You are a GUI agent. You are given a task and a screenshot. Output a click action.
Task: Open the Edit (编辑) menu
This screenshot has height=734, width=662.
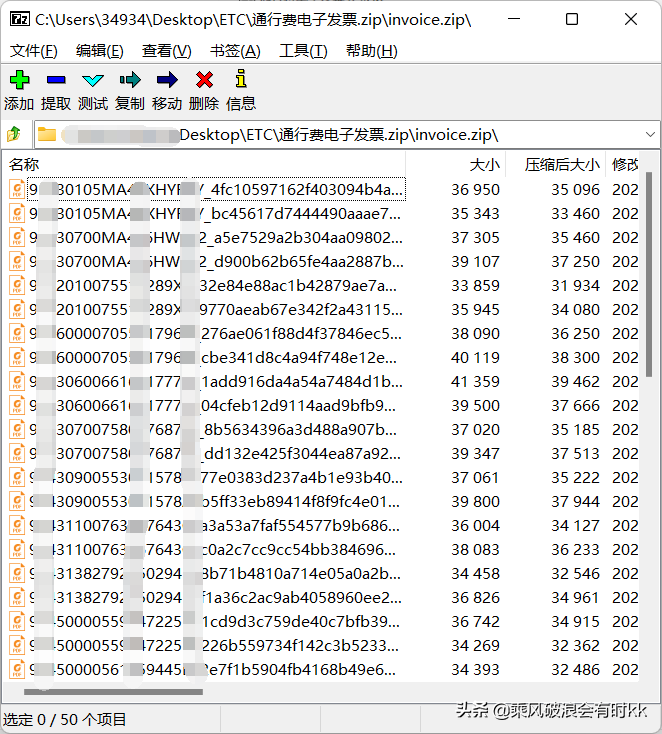(x=100, y=51)
